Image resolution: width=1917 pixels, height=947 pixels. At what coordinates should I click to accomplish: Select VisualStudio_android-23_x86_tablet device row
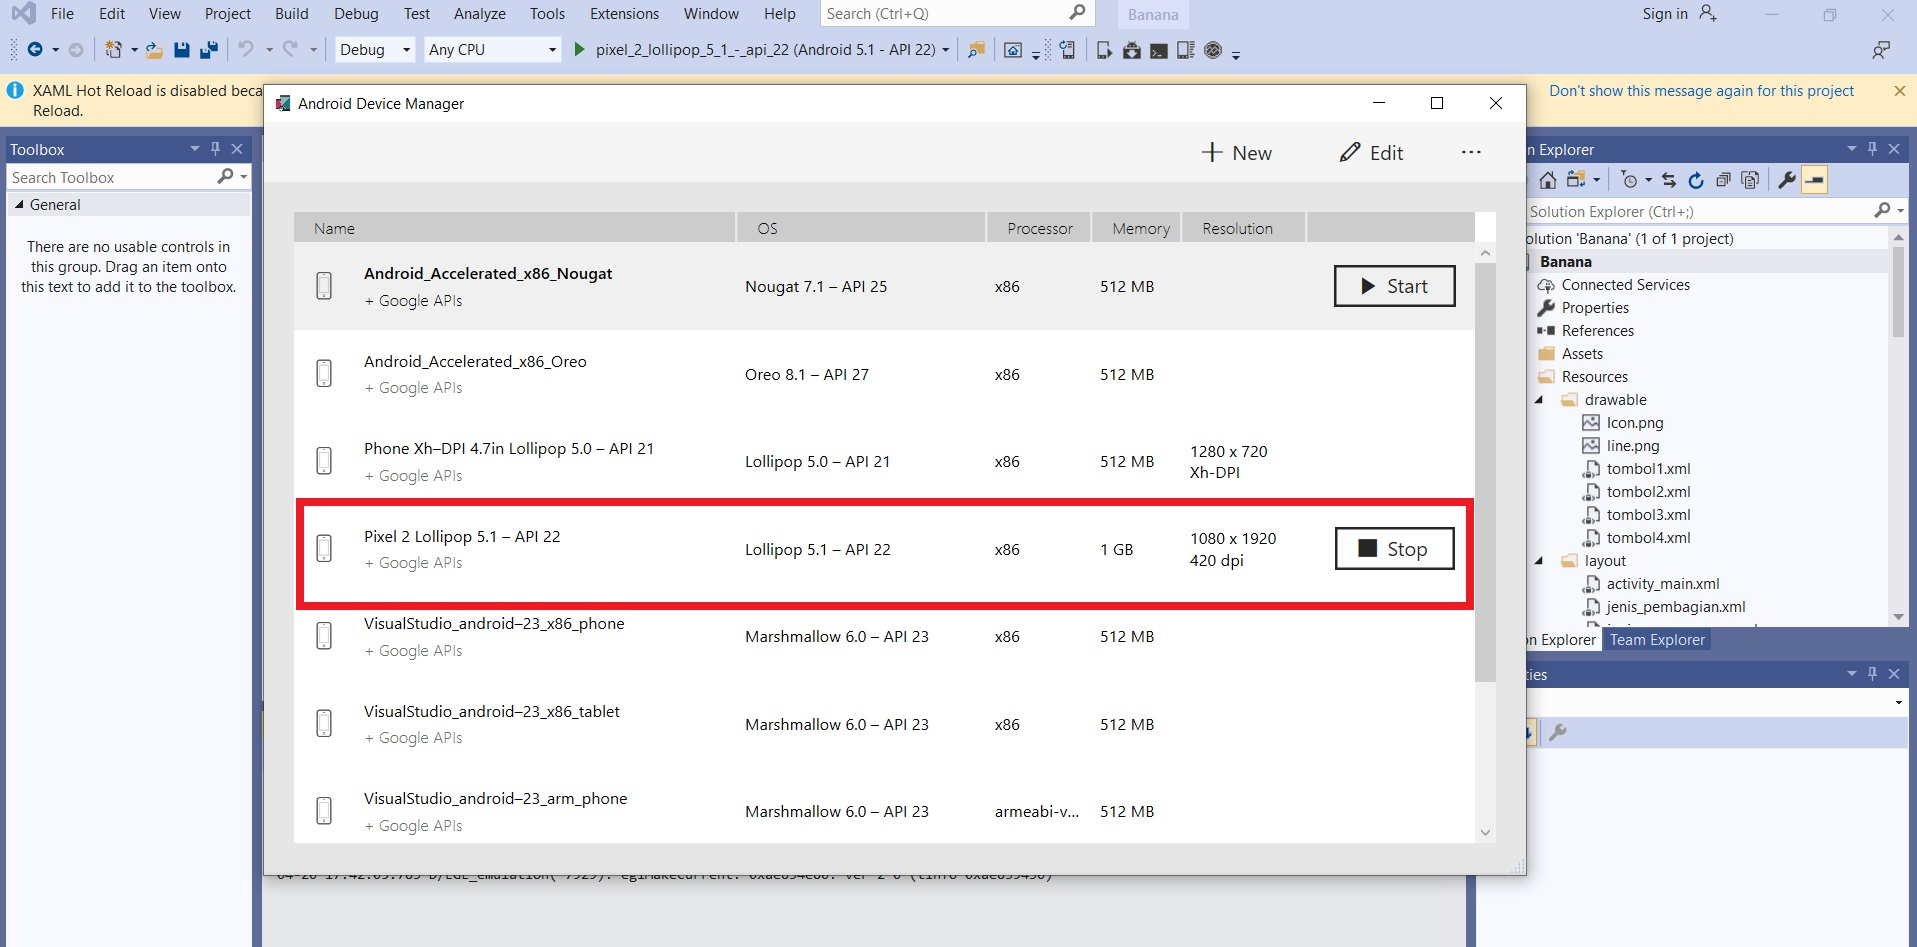884,724
